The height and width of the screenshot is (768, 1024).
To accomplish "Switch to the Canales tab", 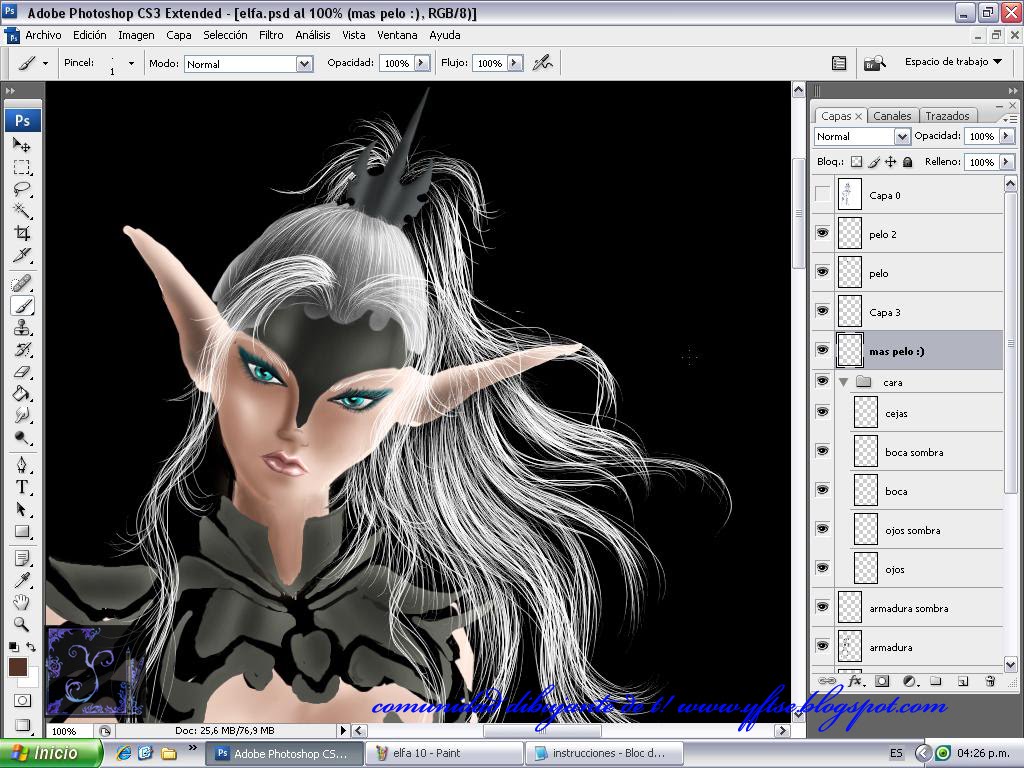I will pos(892,116).
